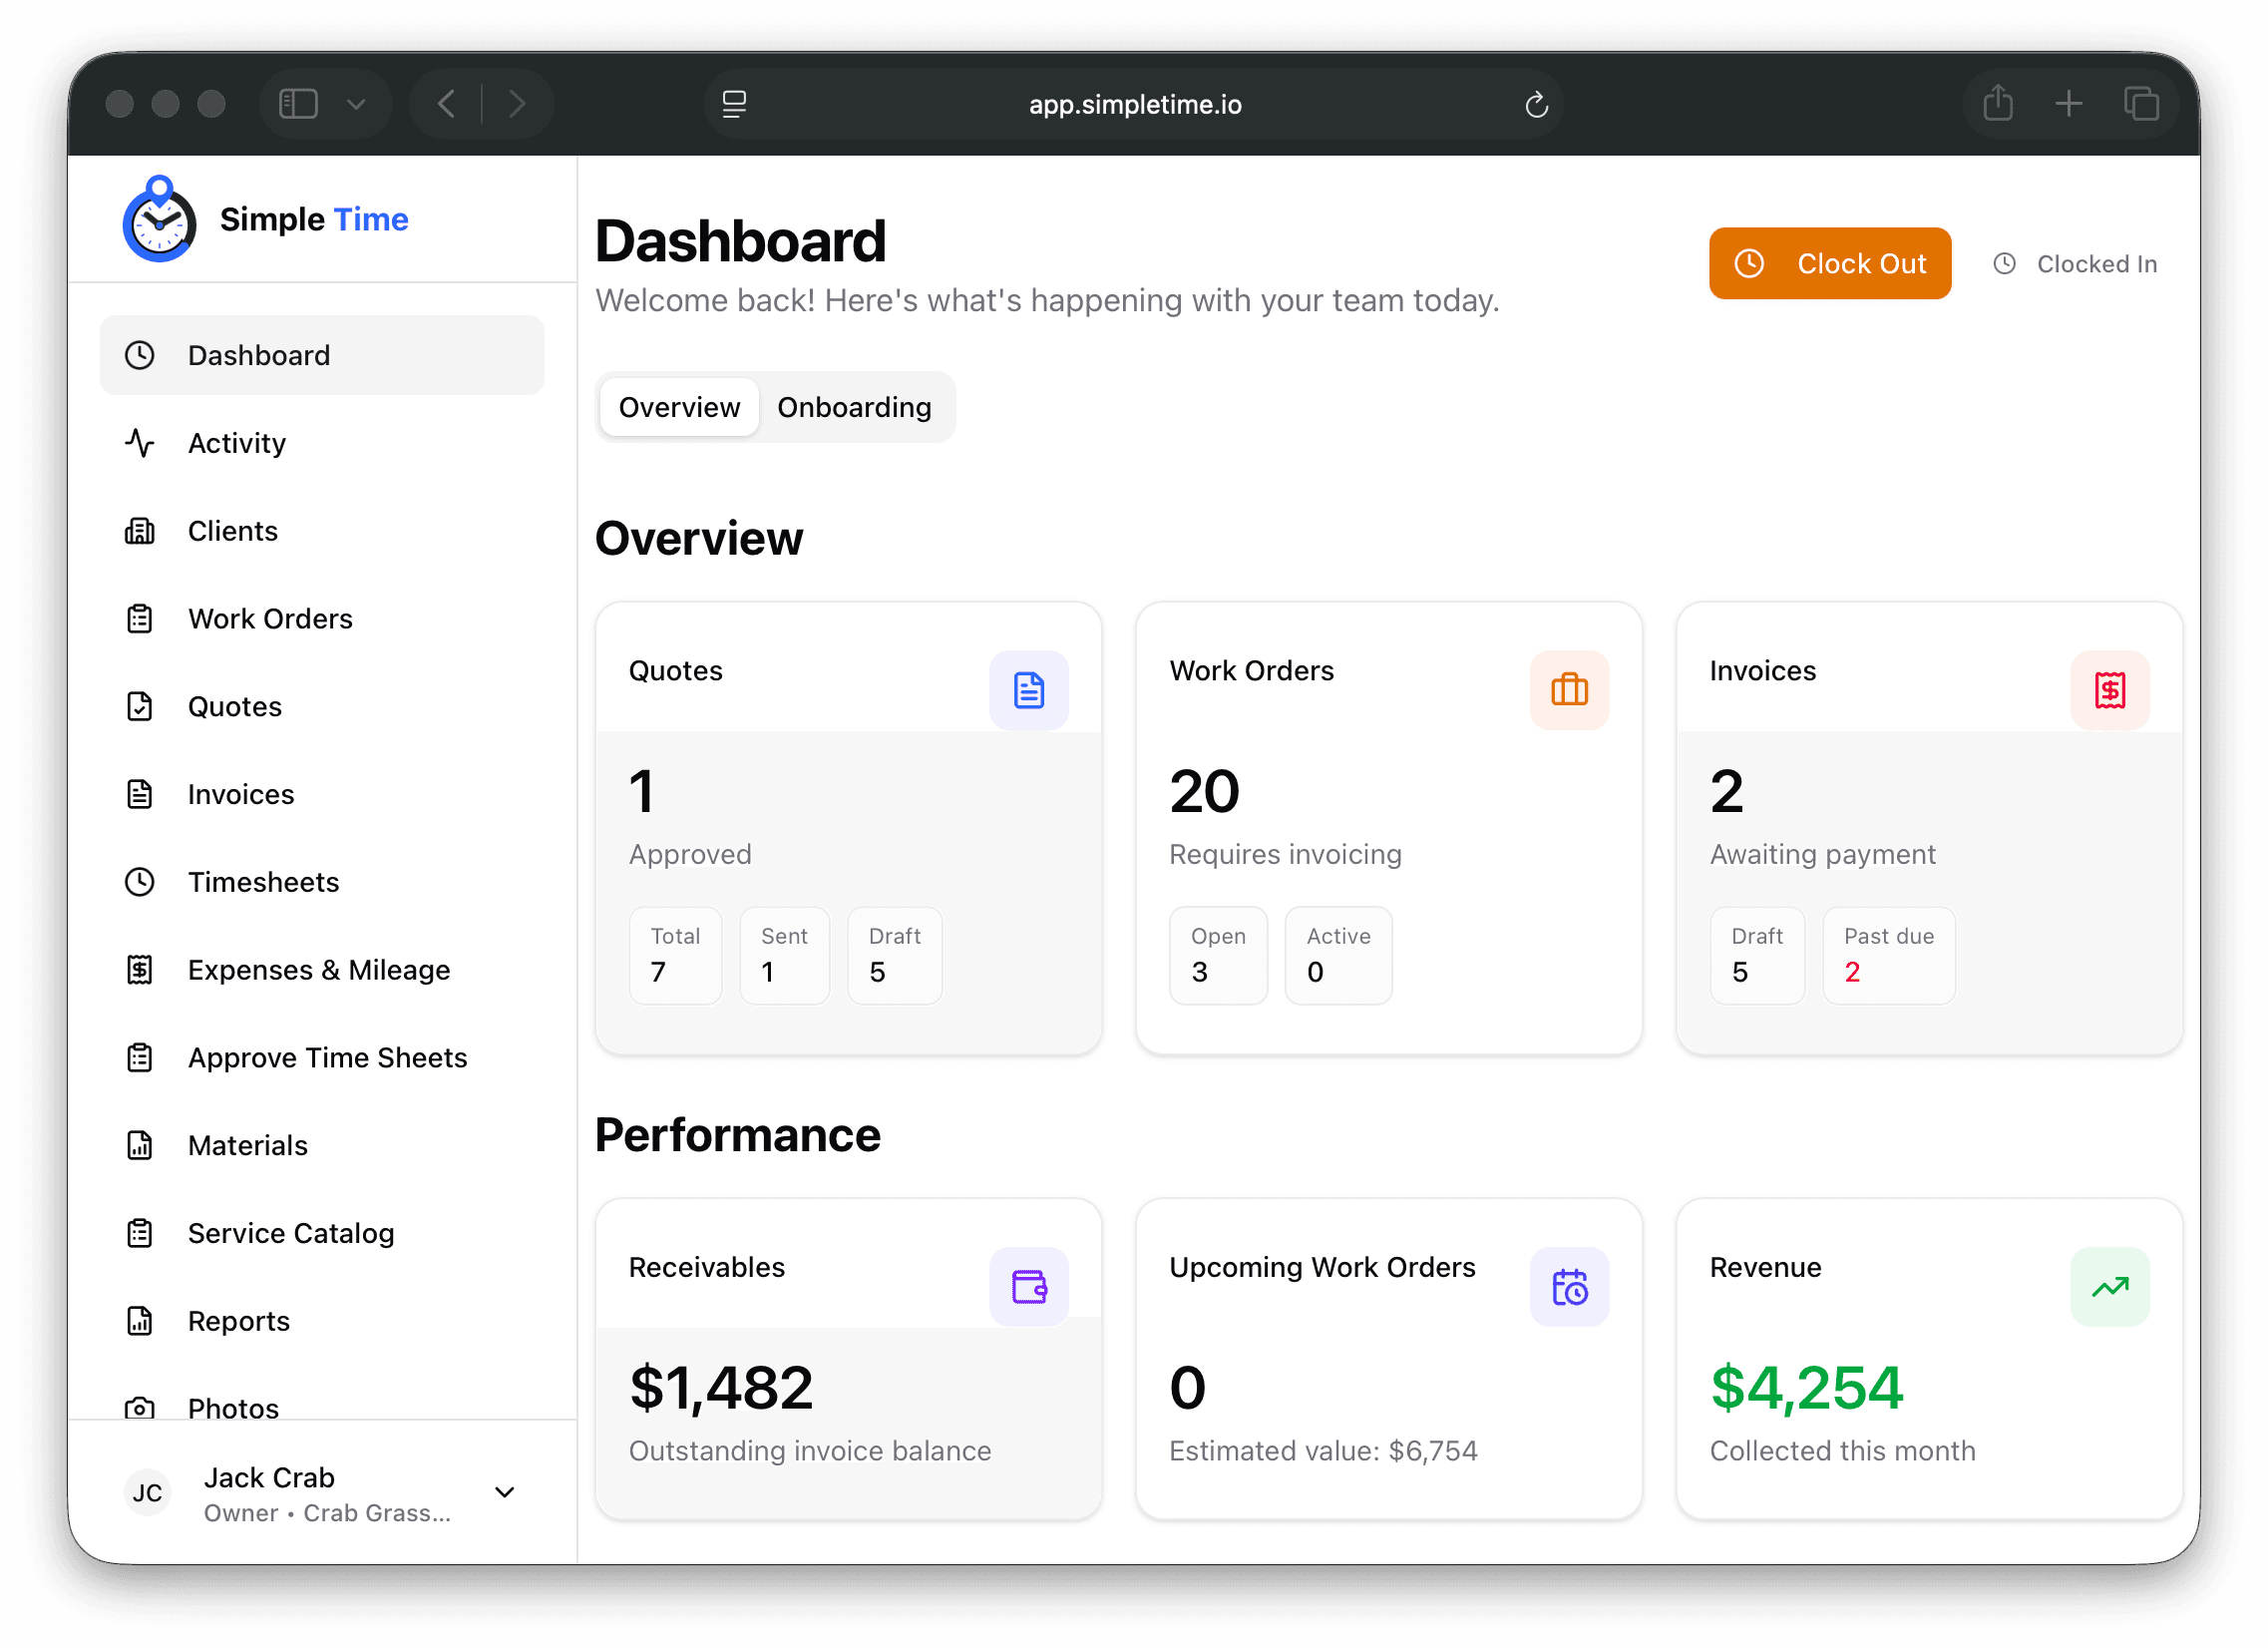
Task: Click the green trending-up icon on Revenue card
Action: pyautogui.click(x=2112, y=1288)
